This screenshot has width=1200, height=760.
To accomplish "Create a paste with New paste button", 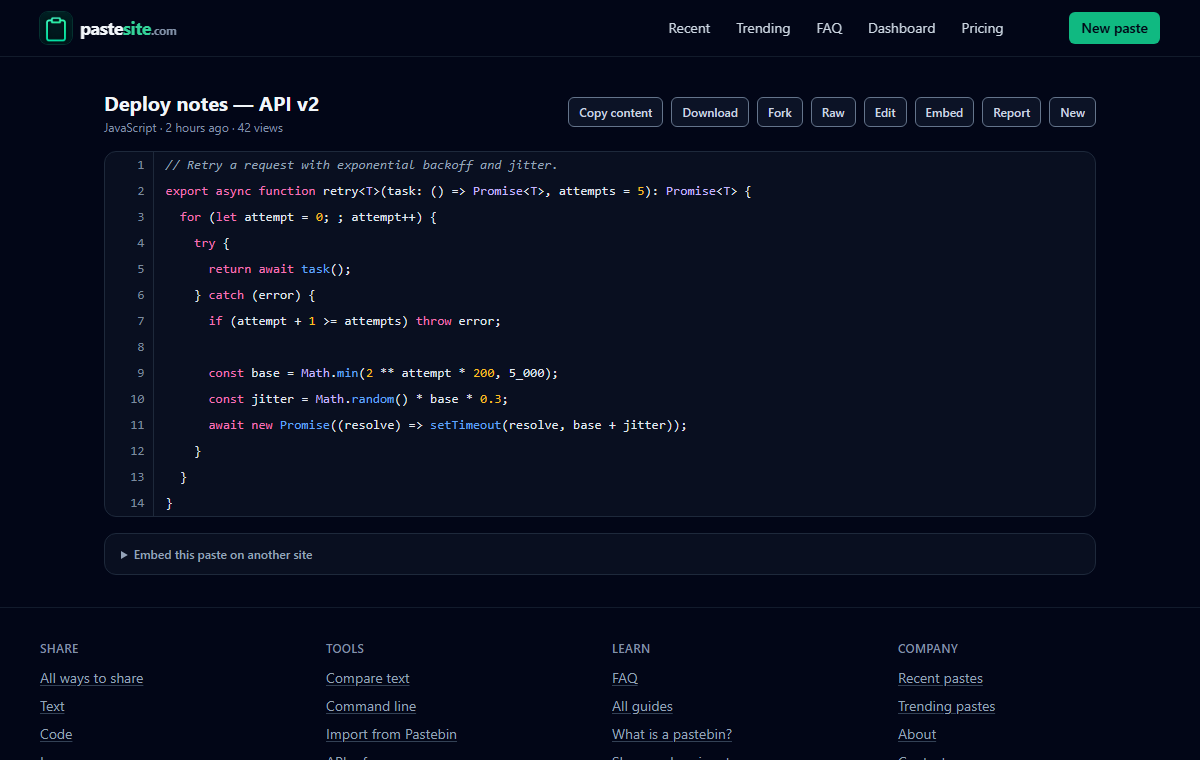I will tap(1114, 28).
